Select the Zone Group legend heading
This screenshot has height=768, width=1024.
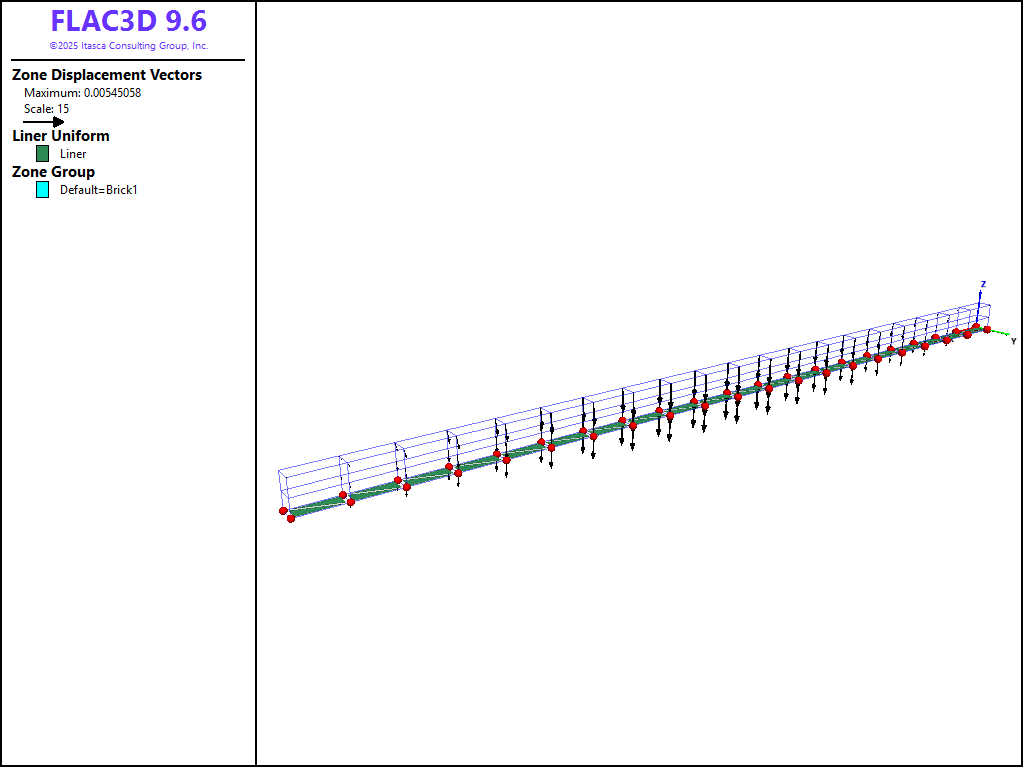pyautogui.click(x=53, y=172)
